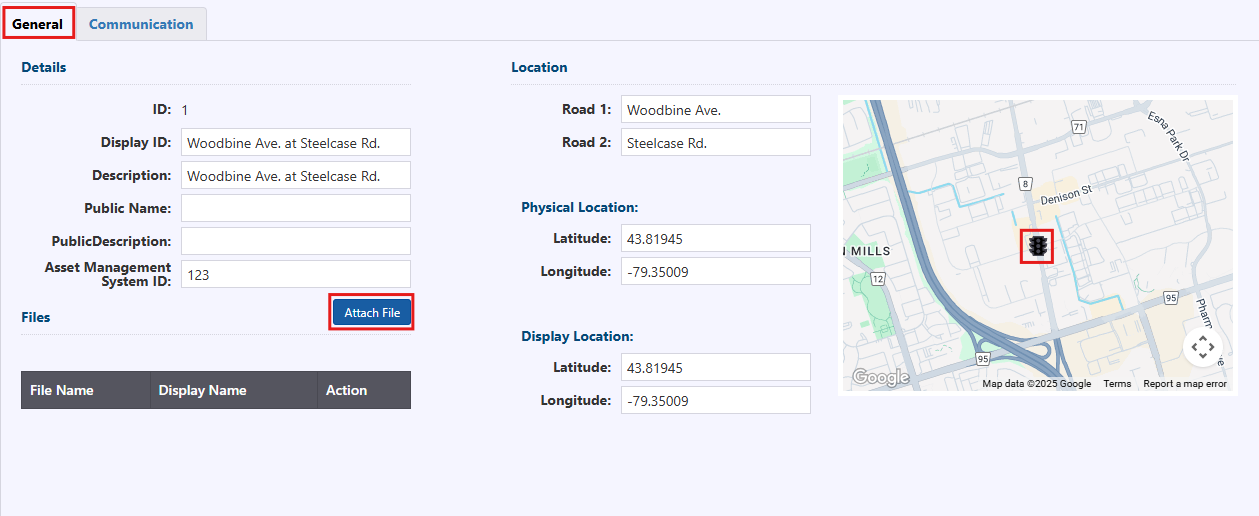Click the route 8 shield on map
This screenshot has width=1259, height=516.
pyautogui.click(x=1025, y=184)
